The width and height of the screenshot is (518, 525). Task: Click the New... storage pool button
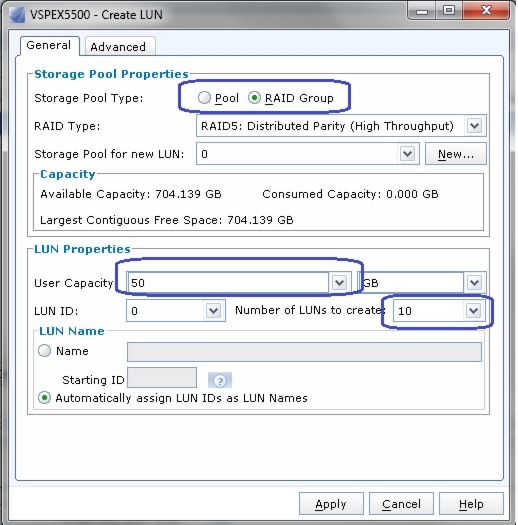pyautogui.click(x=455, y=154)
